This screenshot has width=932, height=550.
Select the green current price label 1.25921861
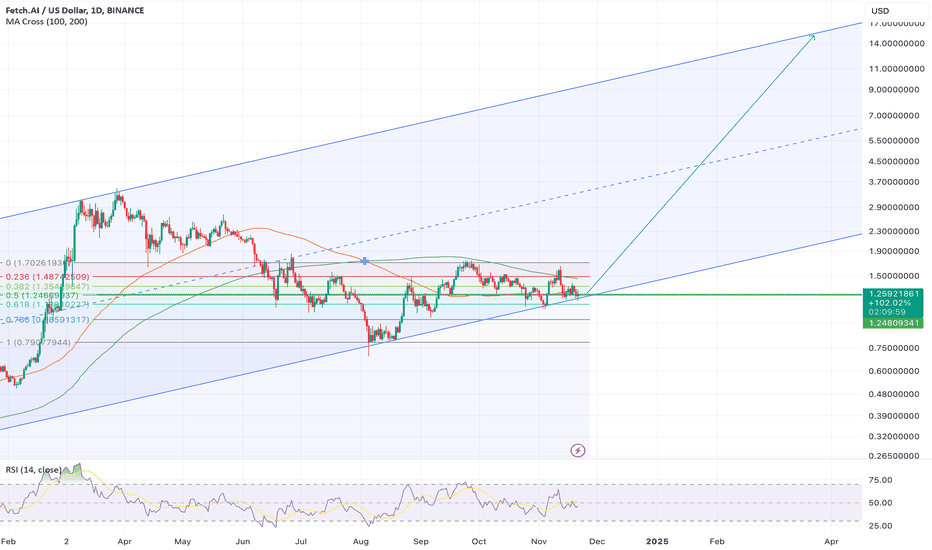(x=894, y=294)
